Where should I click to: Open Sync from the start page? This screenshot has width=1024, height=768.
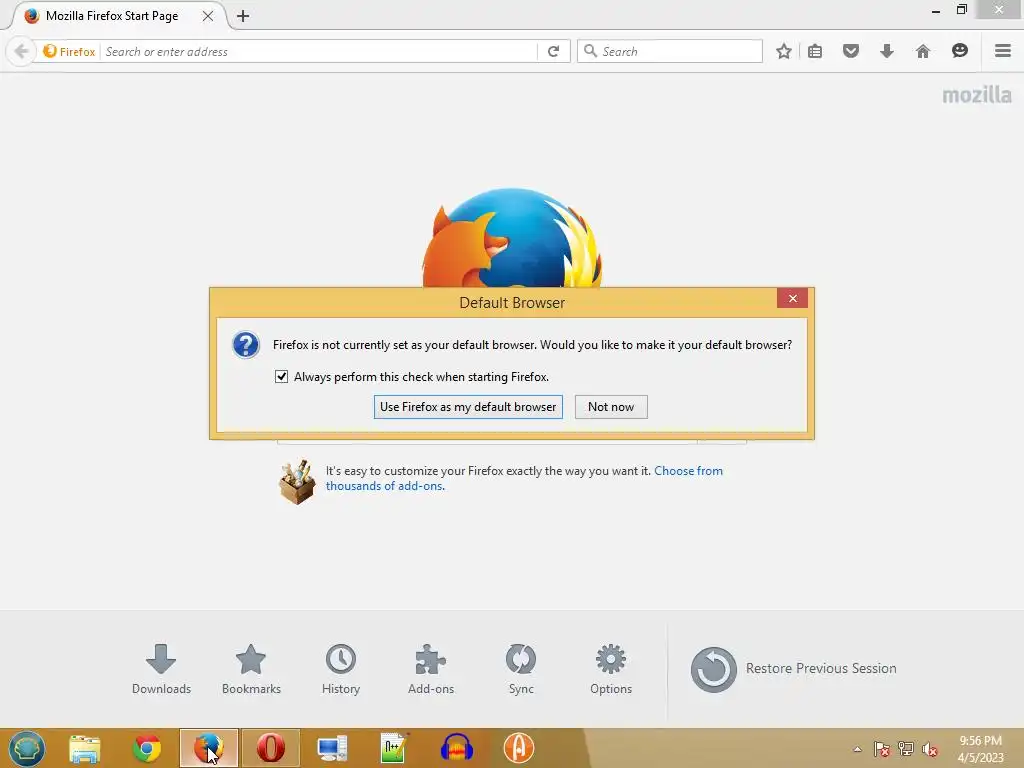pyautogui.click(x=521, y=669)
